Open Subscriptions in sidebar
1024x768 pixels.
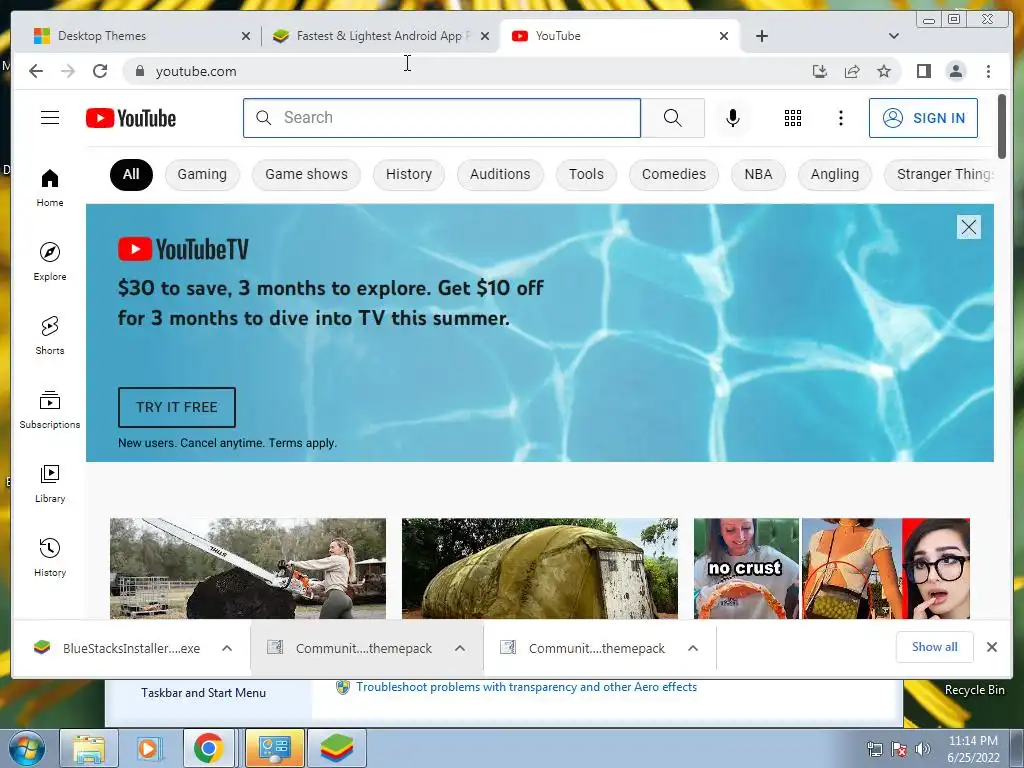pos(50,409)
